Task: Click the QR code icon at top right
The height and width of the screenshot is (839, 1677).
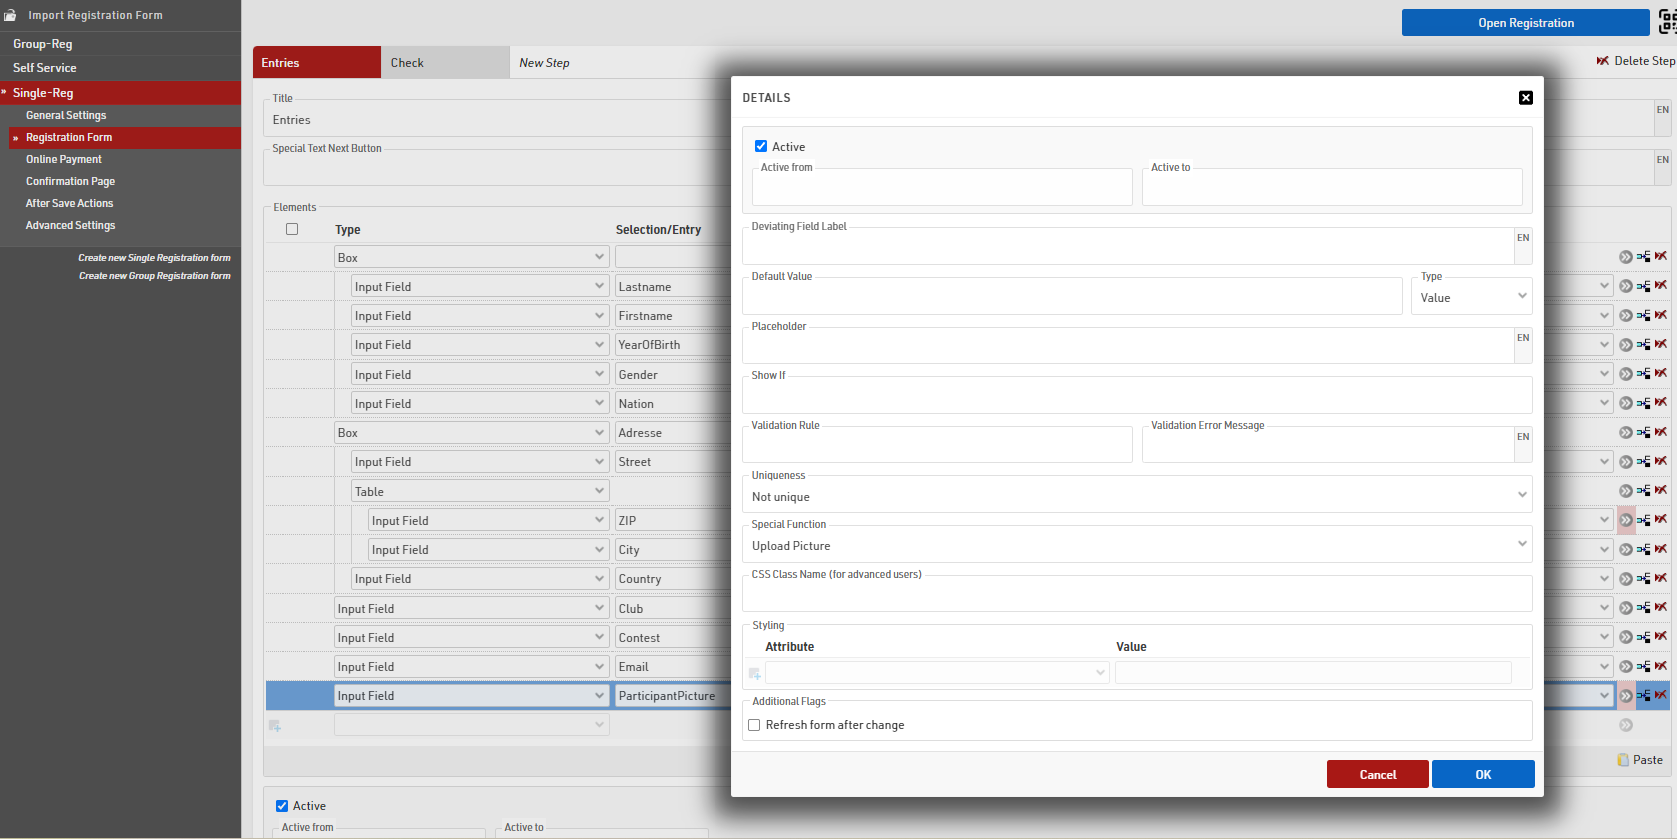Action: 1667,22
